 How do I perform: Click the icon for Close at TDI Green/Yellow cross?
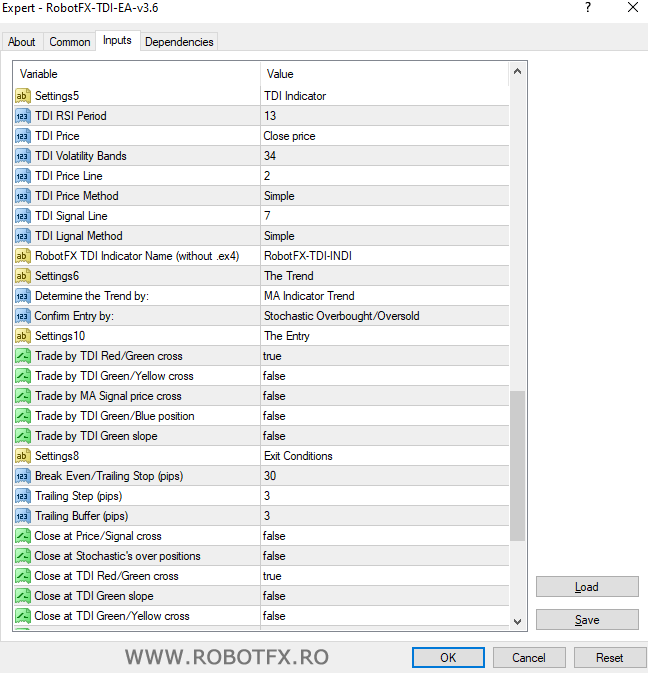tap(23, 617)
